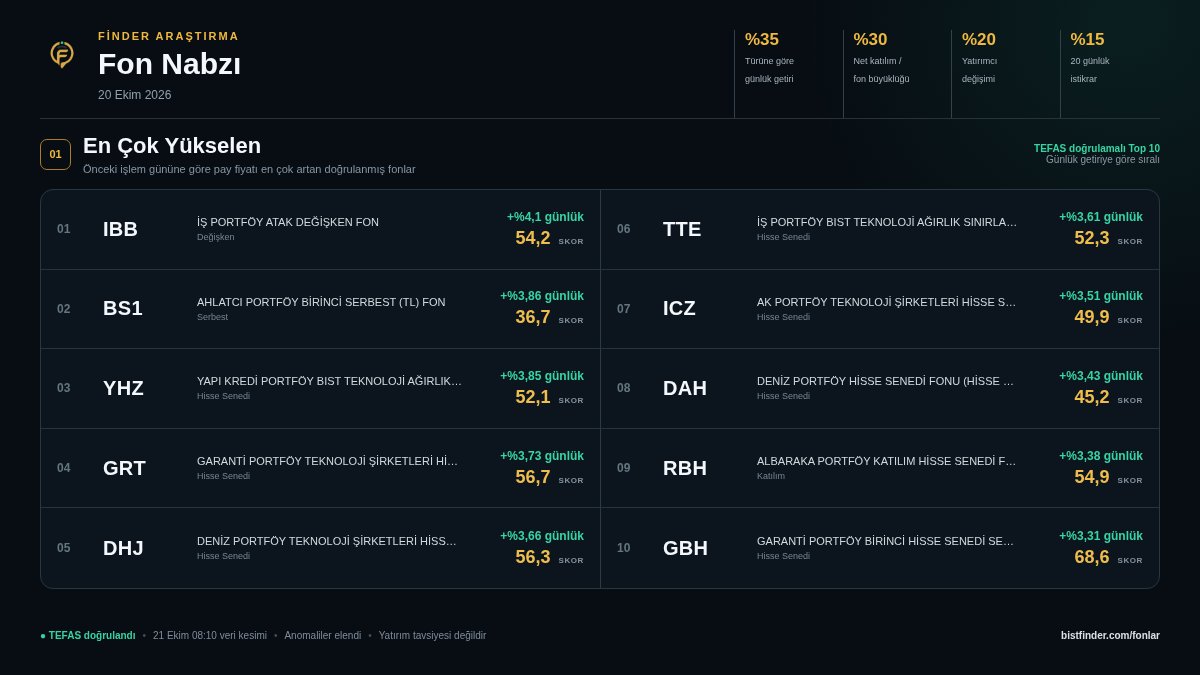The image size is (1200, 675).
Task: Click AHLATCI PORTFÖY BİRİNCİ SERBEST fund name
Action: coord(321,302)
